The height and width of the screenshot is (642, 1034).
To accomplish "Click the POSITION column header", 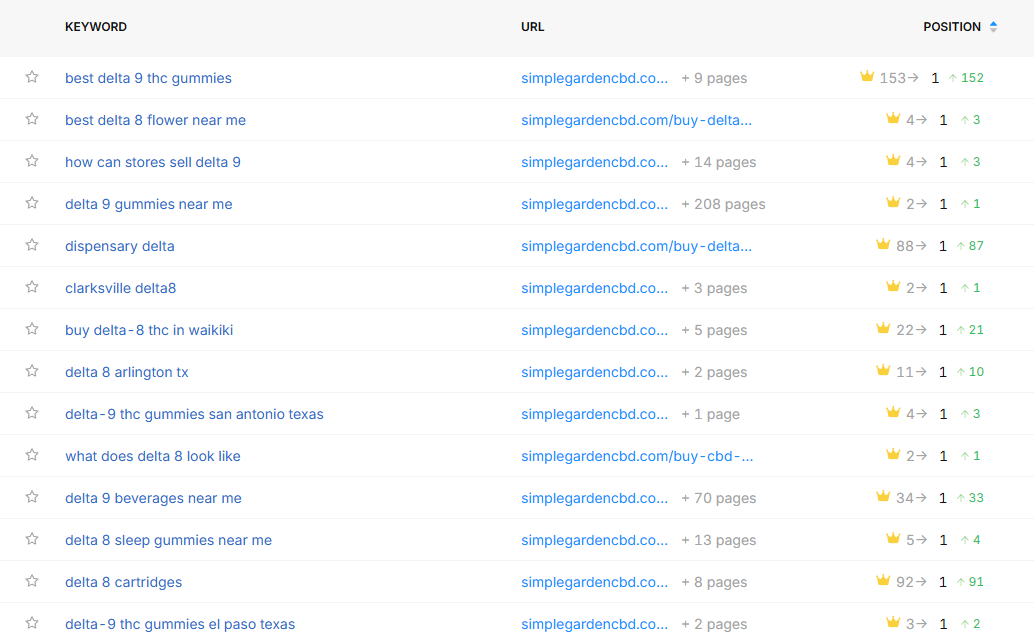I will click(x=952, y=27).
